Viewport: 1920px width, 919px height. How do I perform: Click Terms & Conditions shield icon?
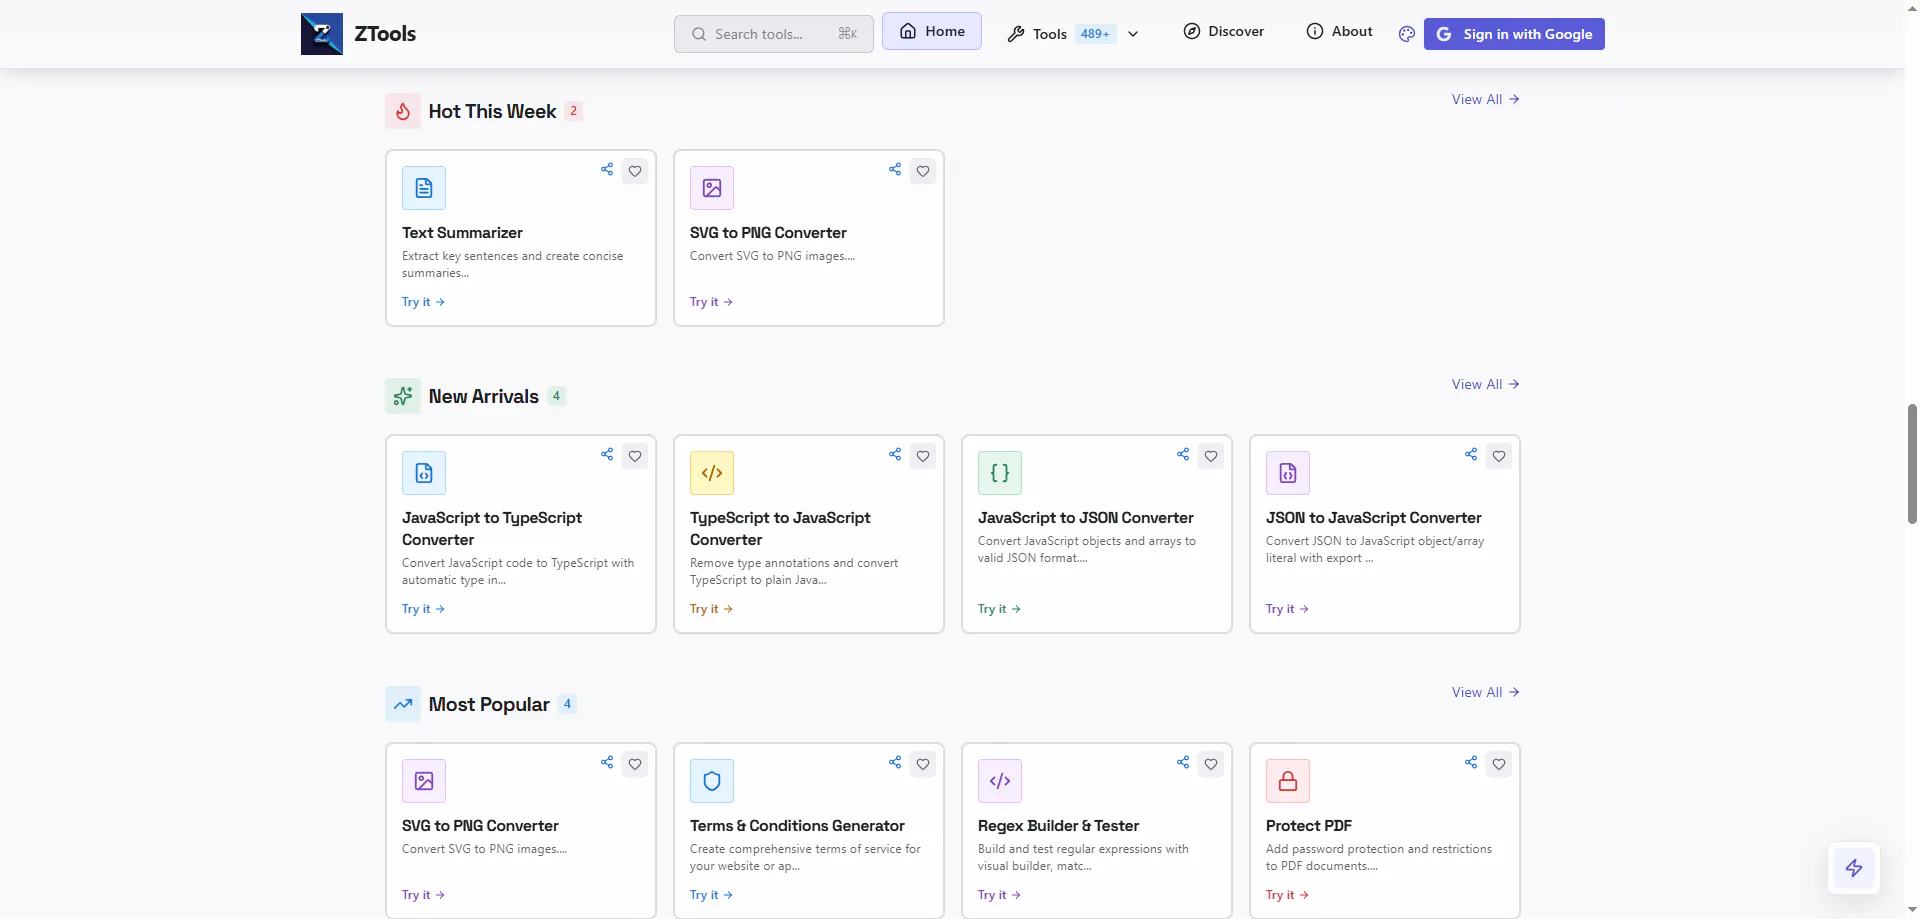[x=712, y=781]
